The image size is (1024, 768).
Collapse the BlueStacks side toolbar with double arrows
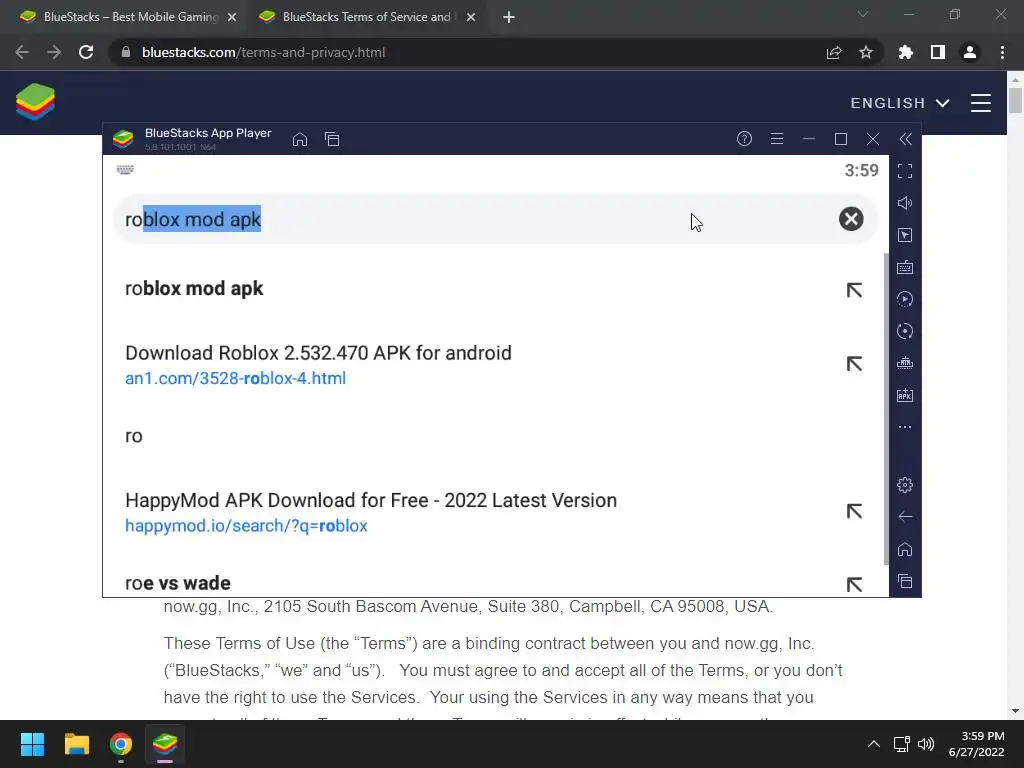(905, 138)
